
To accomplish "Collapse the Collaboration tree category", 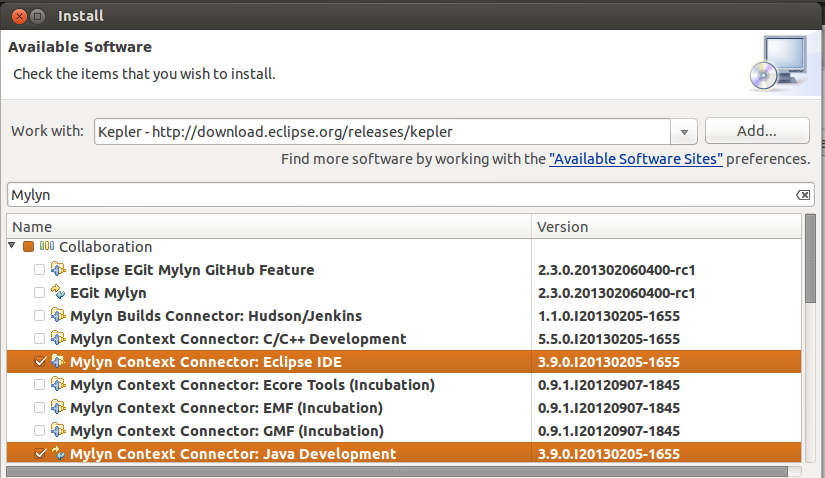I will (x=12, y=245).
